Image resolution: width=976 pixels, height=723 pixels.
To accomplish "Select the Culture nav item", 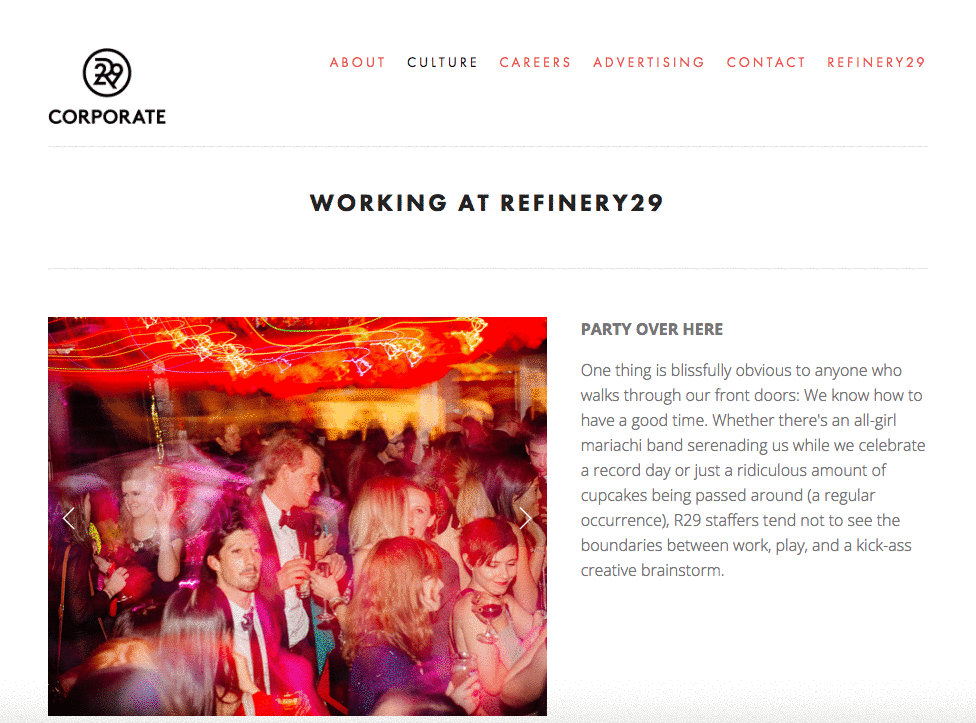I will 443,62.
